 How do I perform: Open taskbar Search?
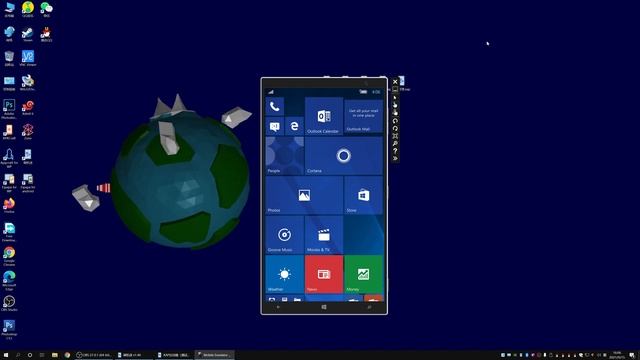point(18,355)
